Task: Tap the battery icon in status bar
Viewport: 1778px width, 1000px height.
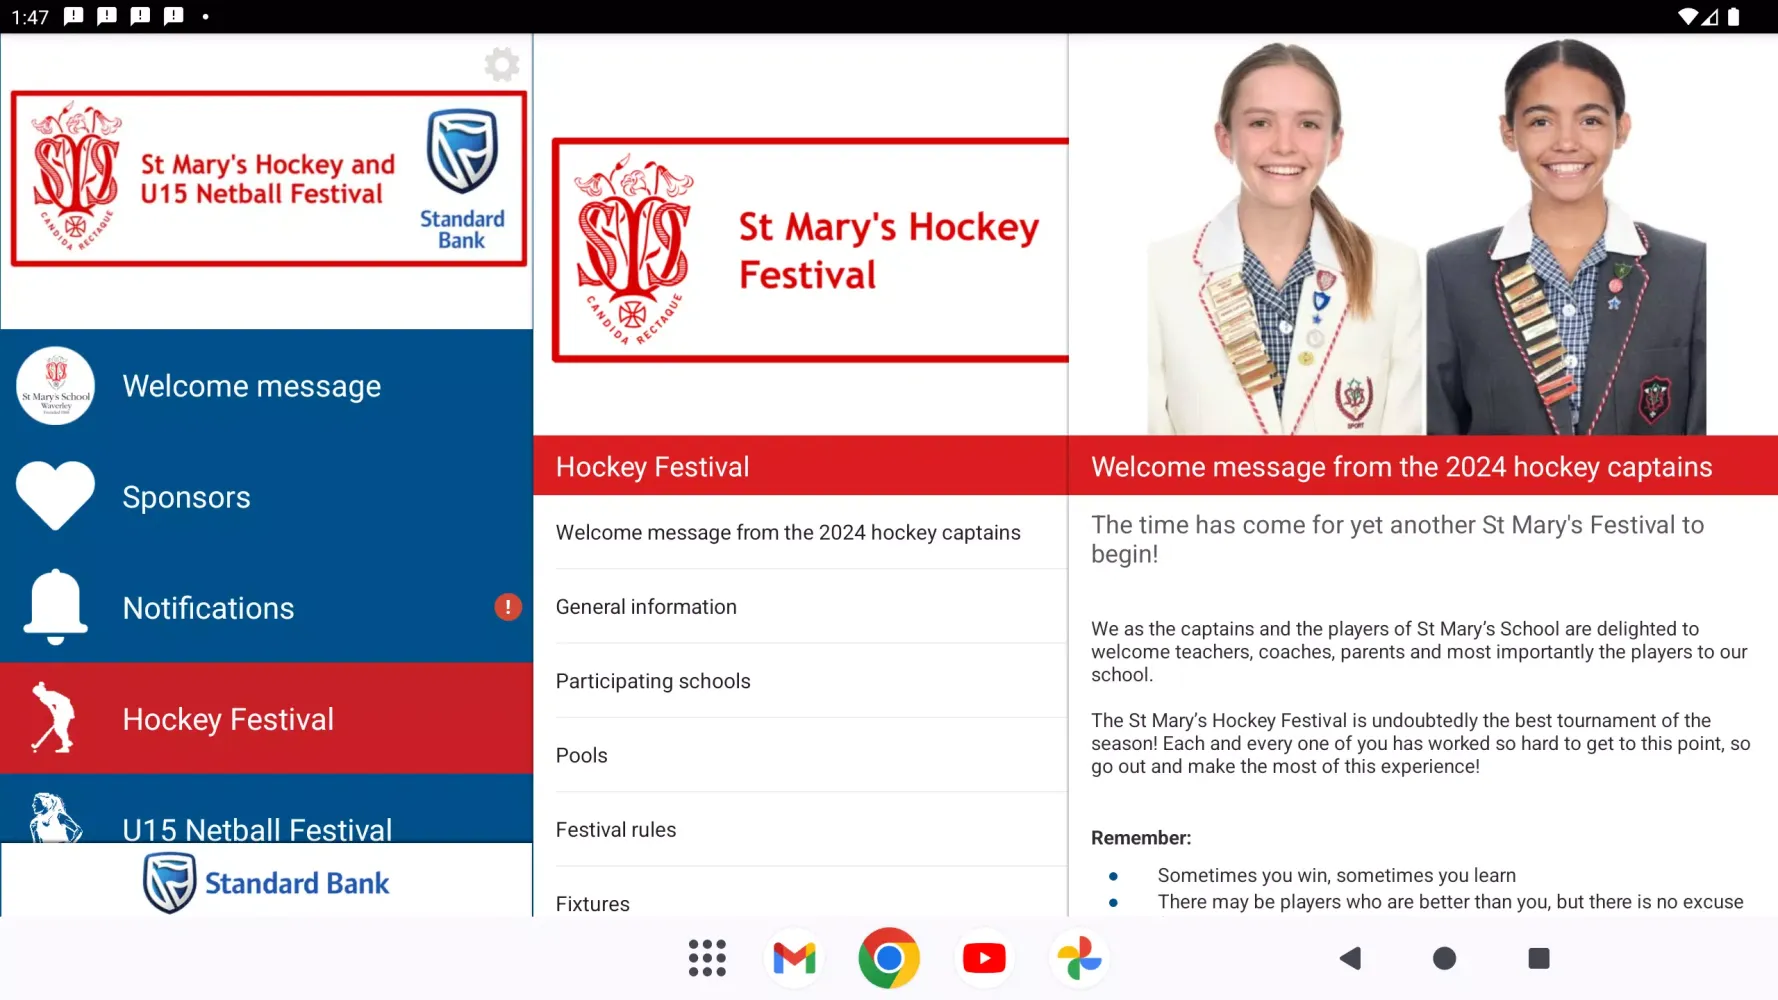Action: coord(1734,16)
